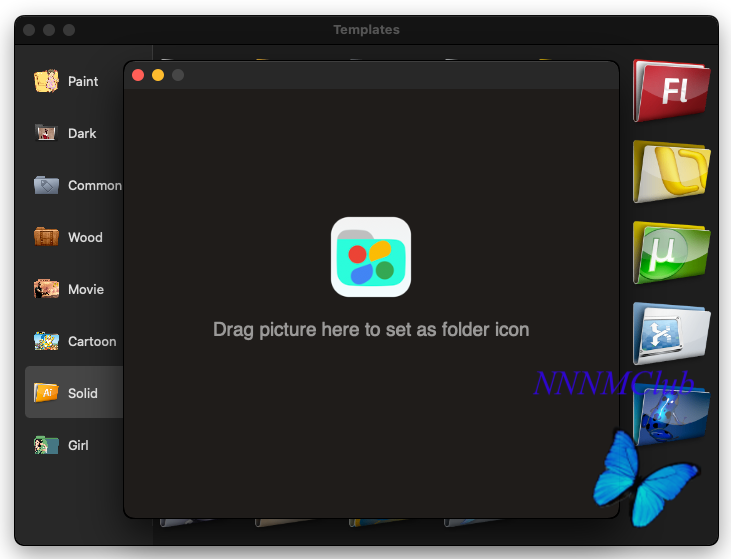Click the Paint folder icon
Screen dimensions: 731x559
coord(46,81)
